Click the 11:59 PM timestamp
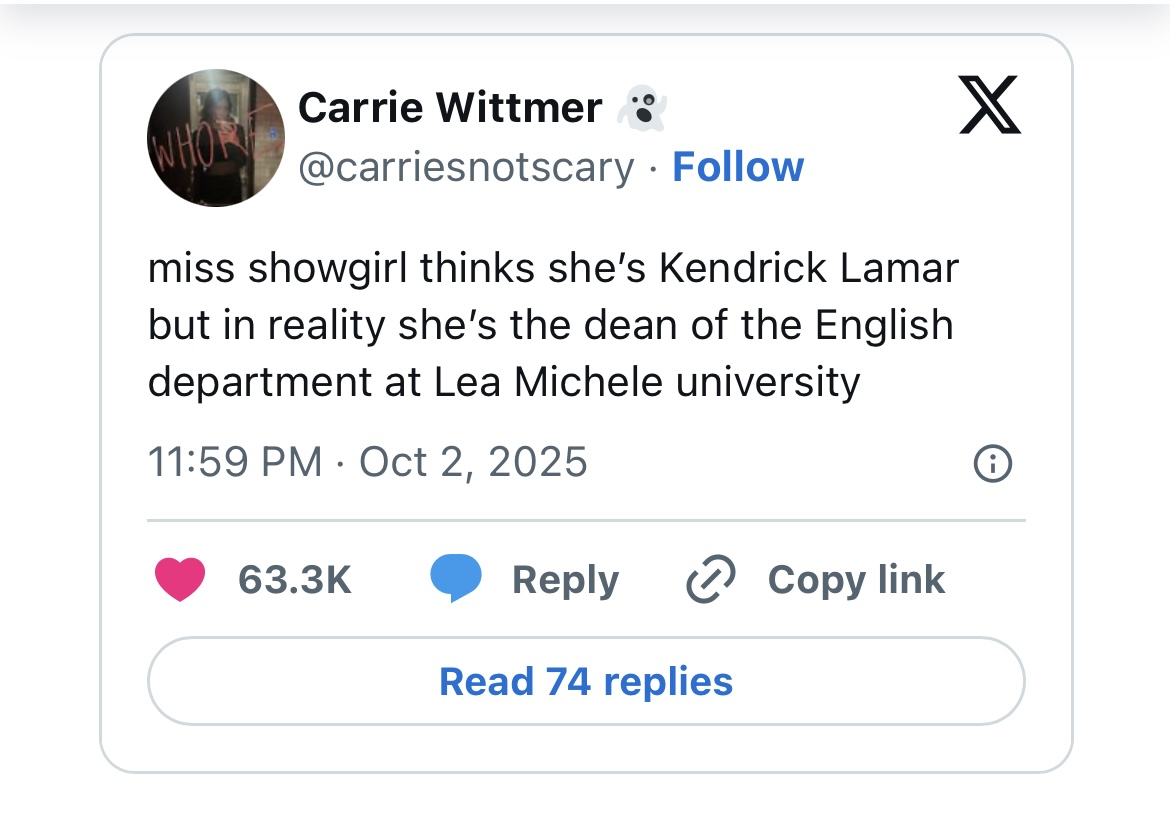This screenshot has height=826, width=1170. point(235,462)
